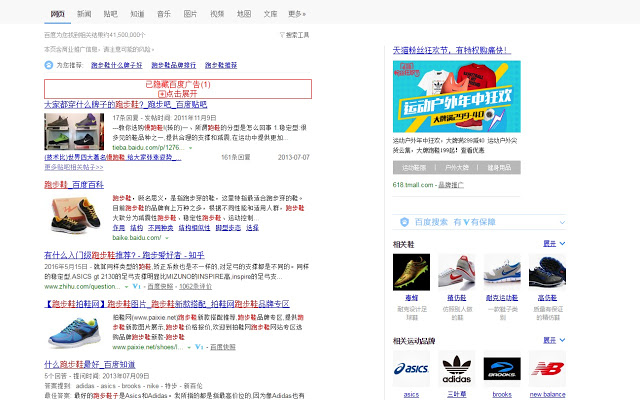
Task: Open the 世界四大著名慢跑鞋 tieba post link
Action: point(113,157)
